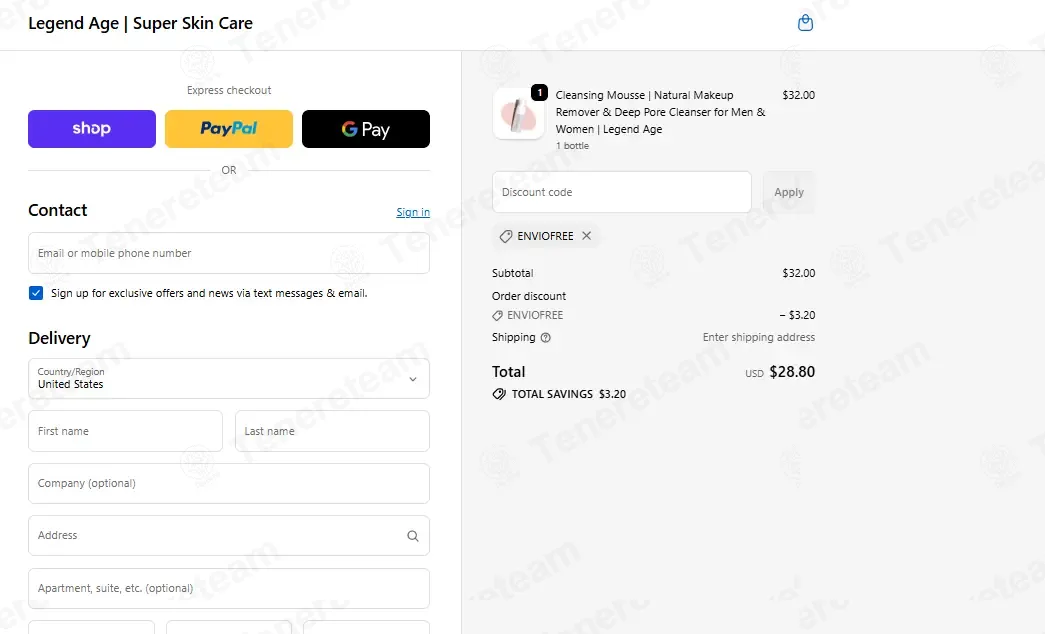Click the Total Savings tag icon
This screenshot has height=634, width=1045.
pyautogui.click(x=499, y=394)
